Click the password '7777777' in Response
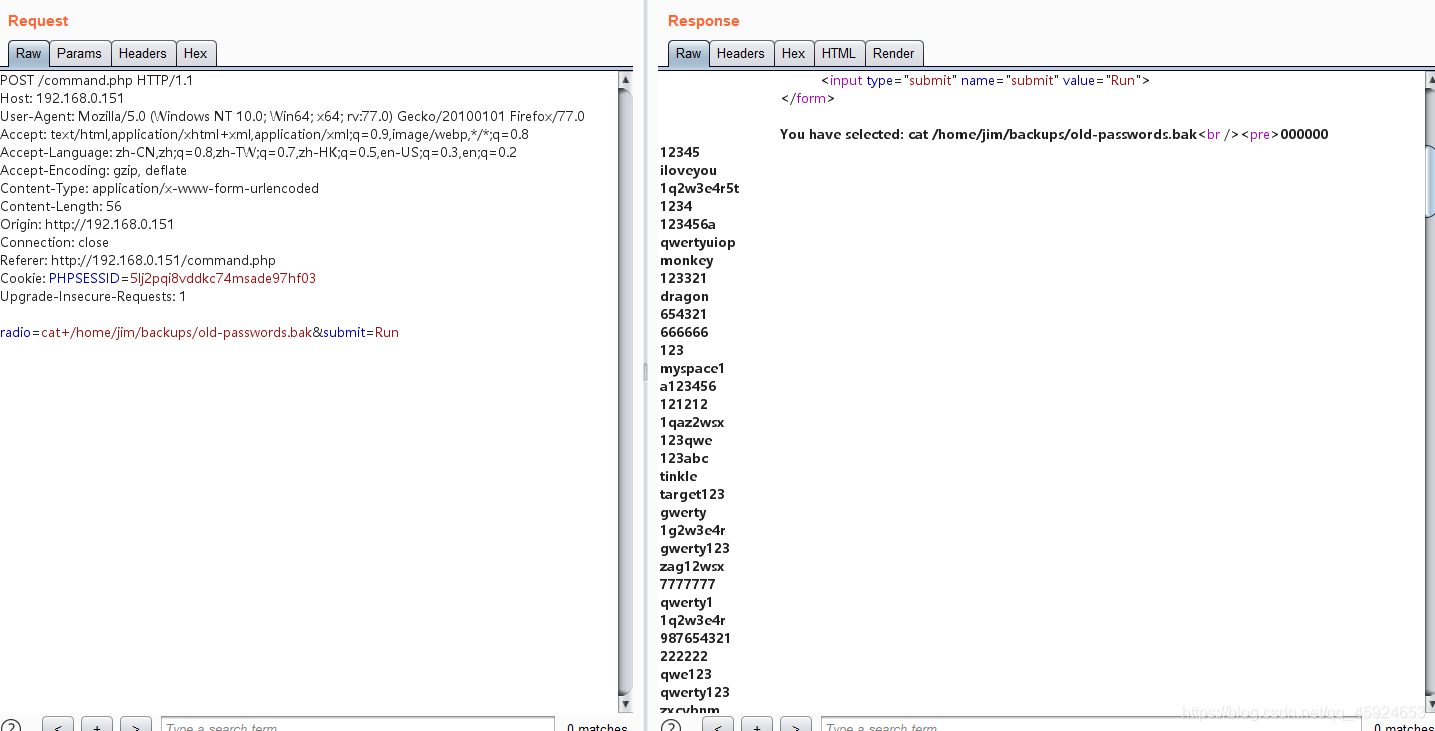Image resolution: width=1435 pixels, height=731 pixels. point(687,584)
